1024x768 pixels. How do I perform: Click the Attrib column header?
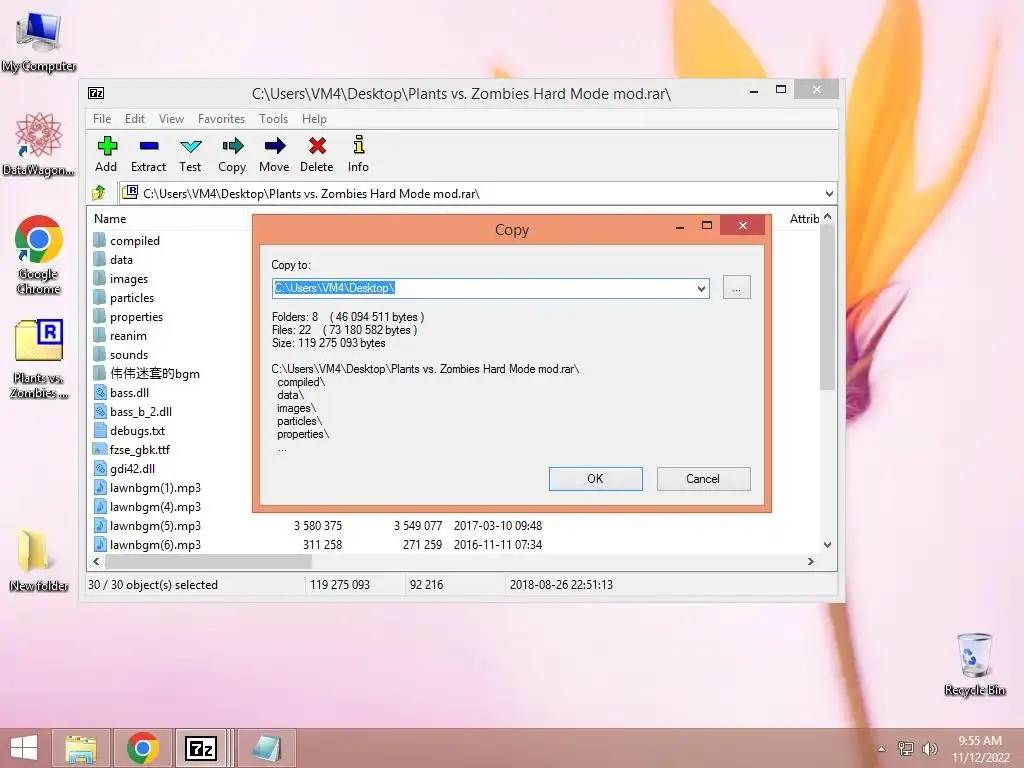(x=803, y=219)
